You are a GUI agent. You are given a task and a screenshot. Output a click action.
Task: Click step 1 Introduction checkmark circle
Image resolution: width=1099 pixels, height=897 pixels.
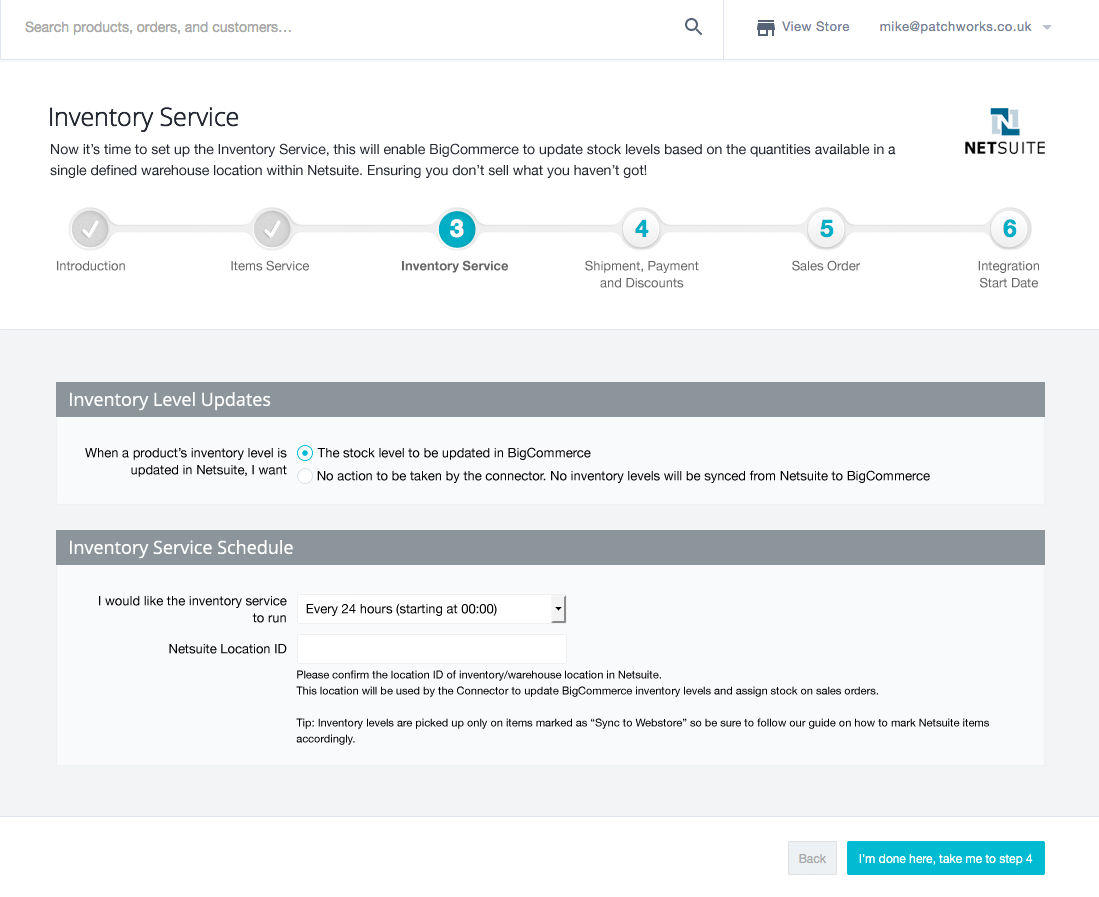[90, 228]
